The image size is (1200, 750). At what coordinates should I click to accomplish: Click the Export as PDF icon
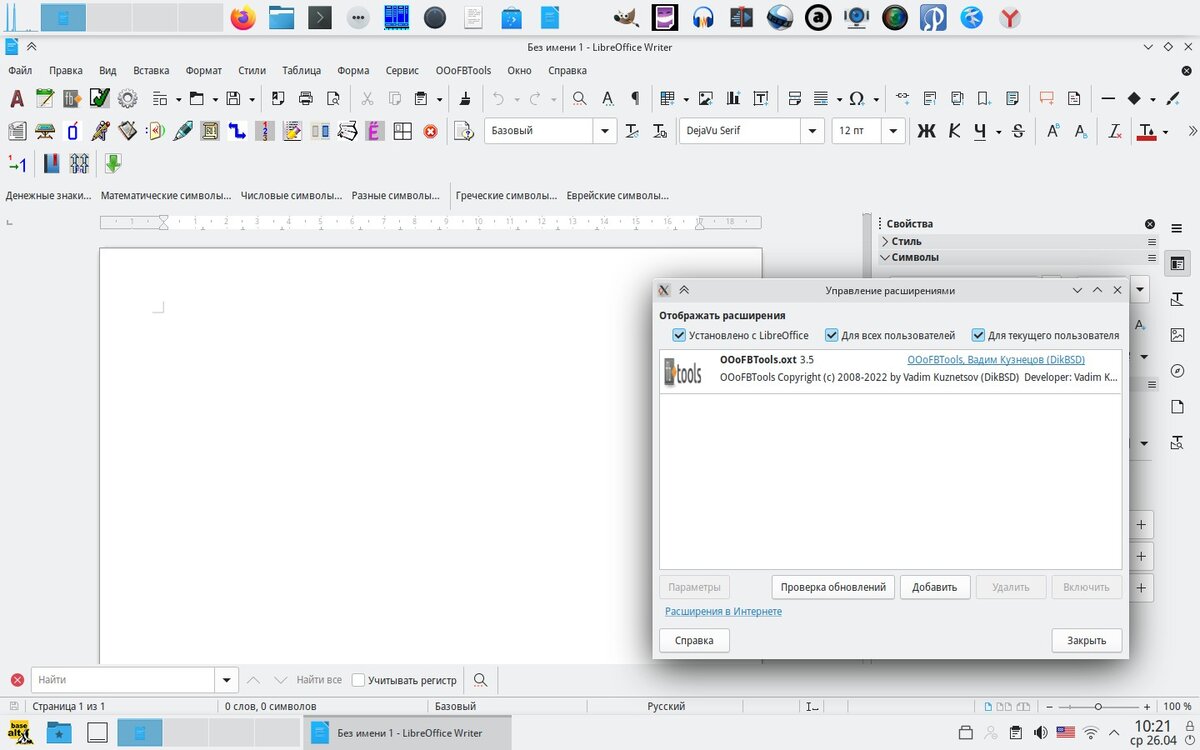tap(278, 99)
